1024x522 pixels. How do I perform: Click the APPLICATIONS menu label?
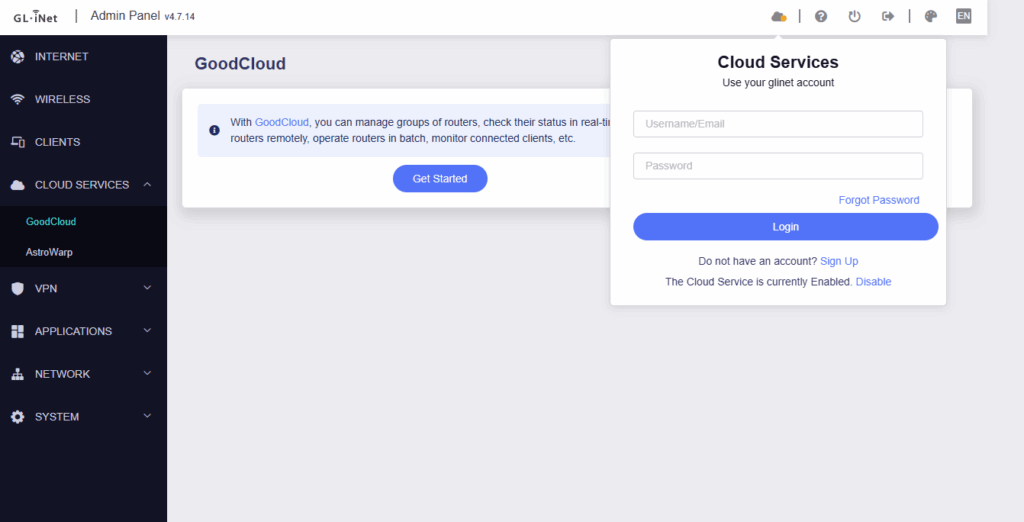tap(73, 331)
